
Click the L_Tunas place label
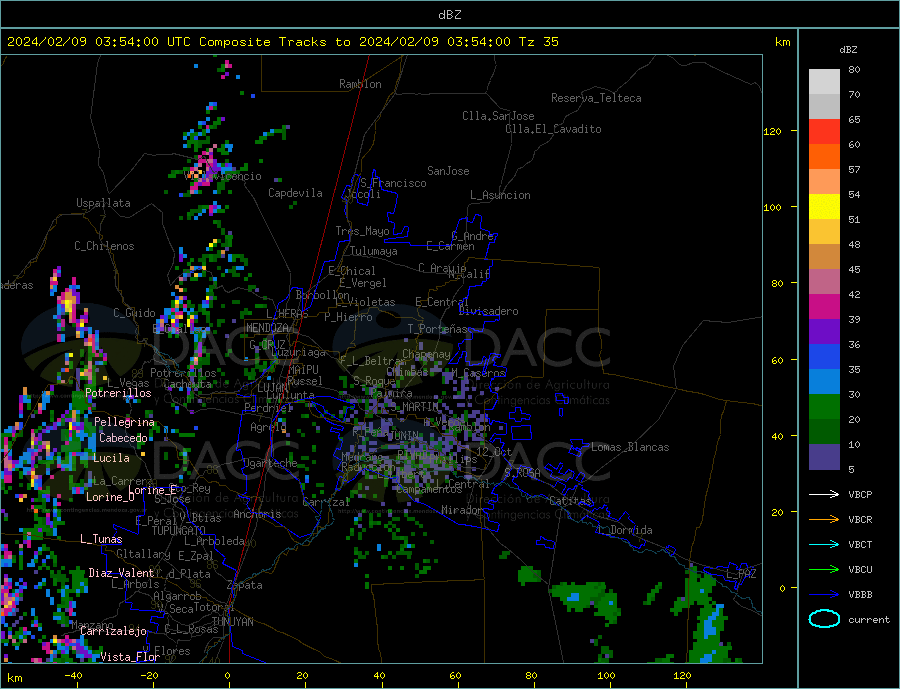[101, 539]
